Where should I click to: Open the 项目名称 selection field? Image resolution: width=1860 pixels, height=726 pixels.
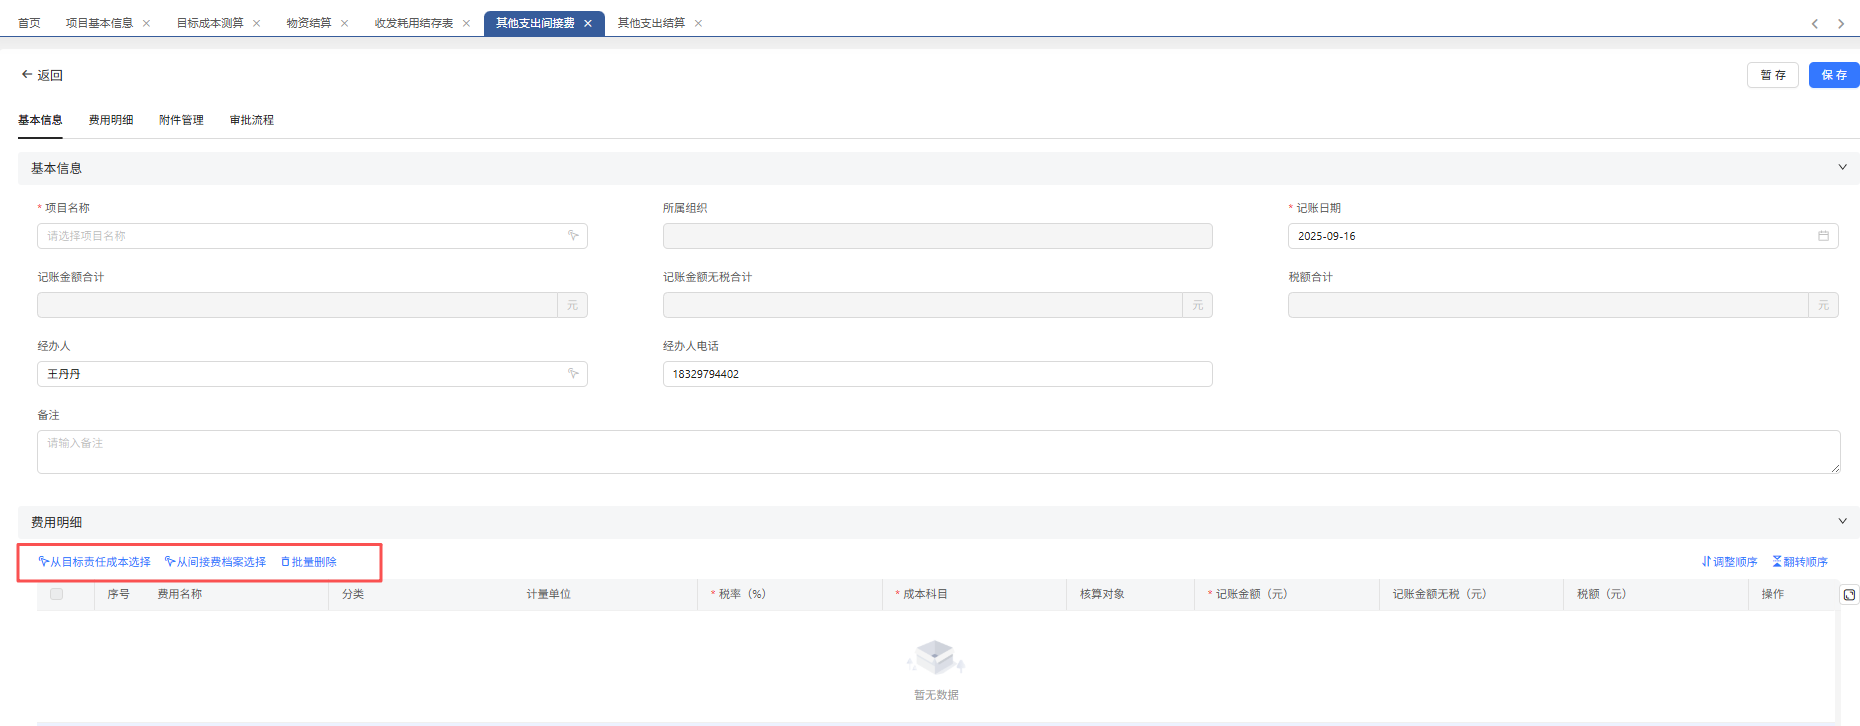[300, 236]
